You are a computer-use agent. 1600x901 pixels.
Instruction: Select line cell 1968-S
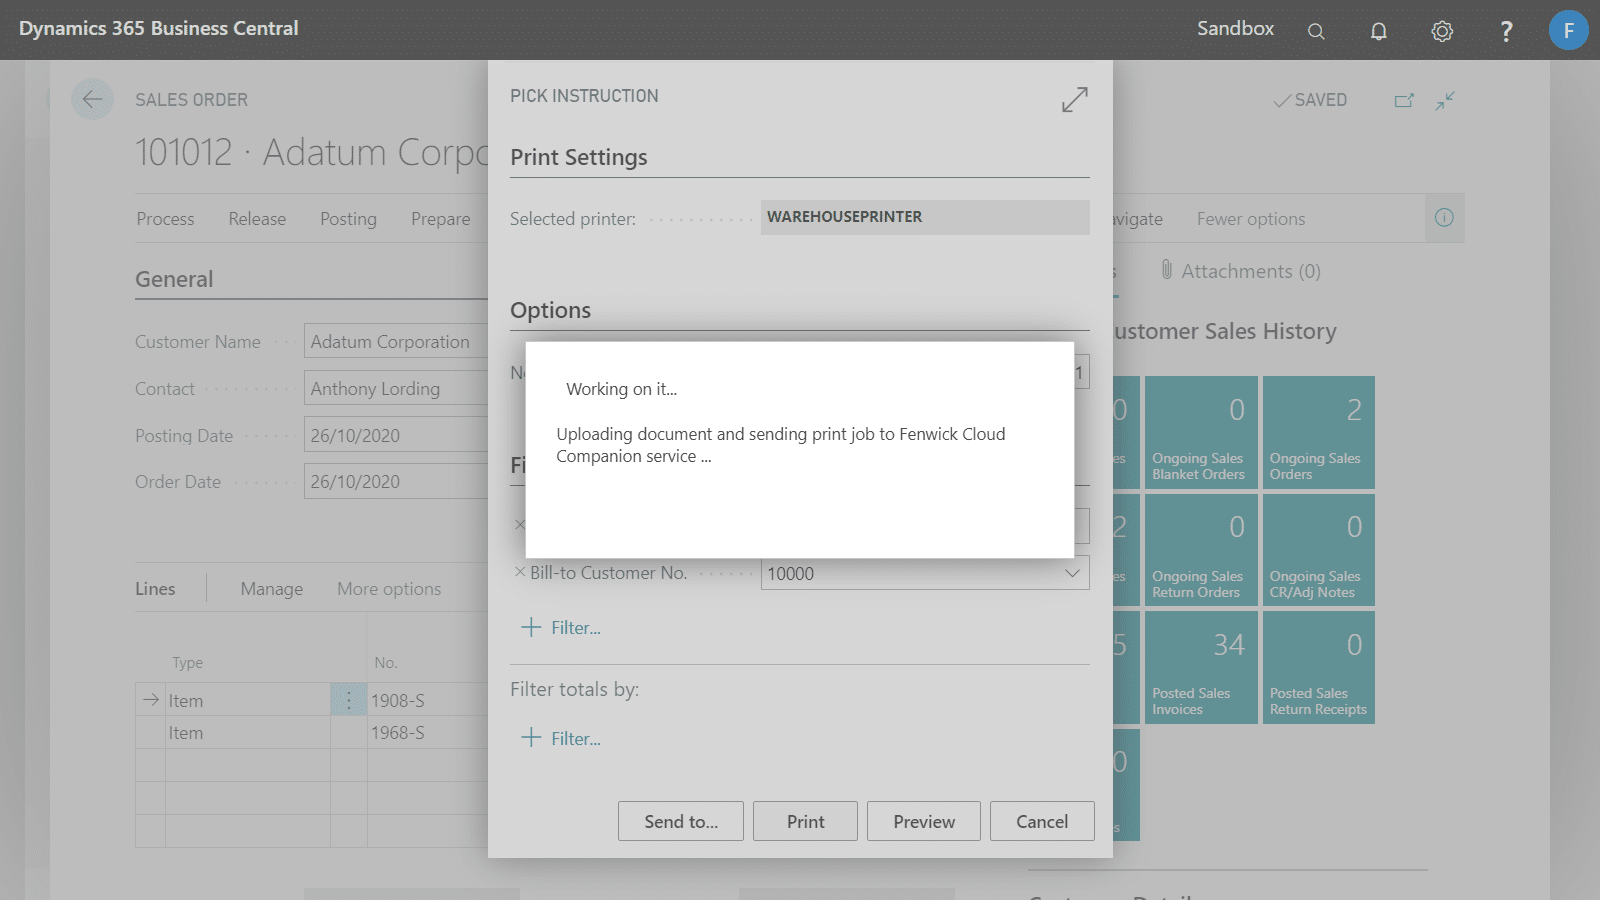pyautogui.click(x=427, y=733)
